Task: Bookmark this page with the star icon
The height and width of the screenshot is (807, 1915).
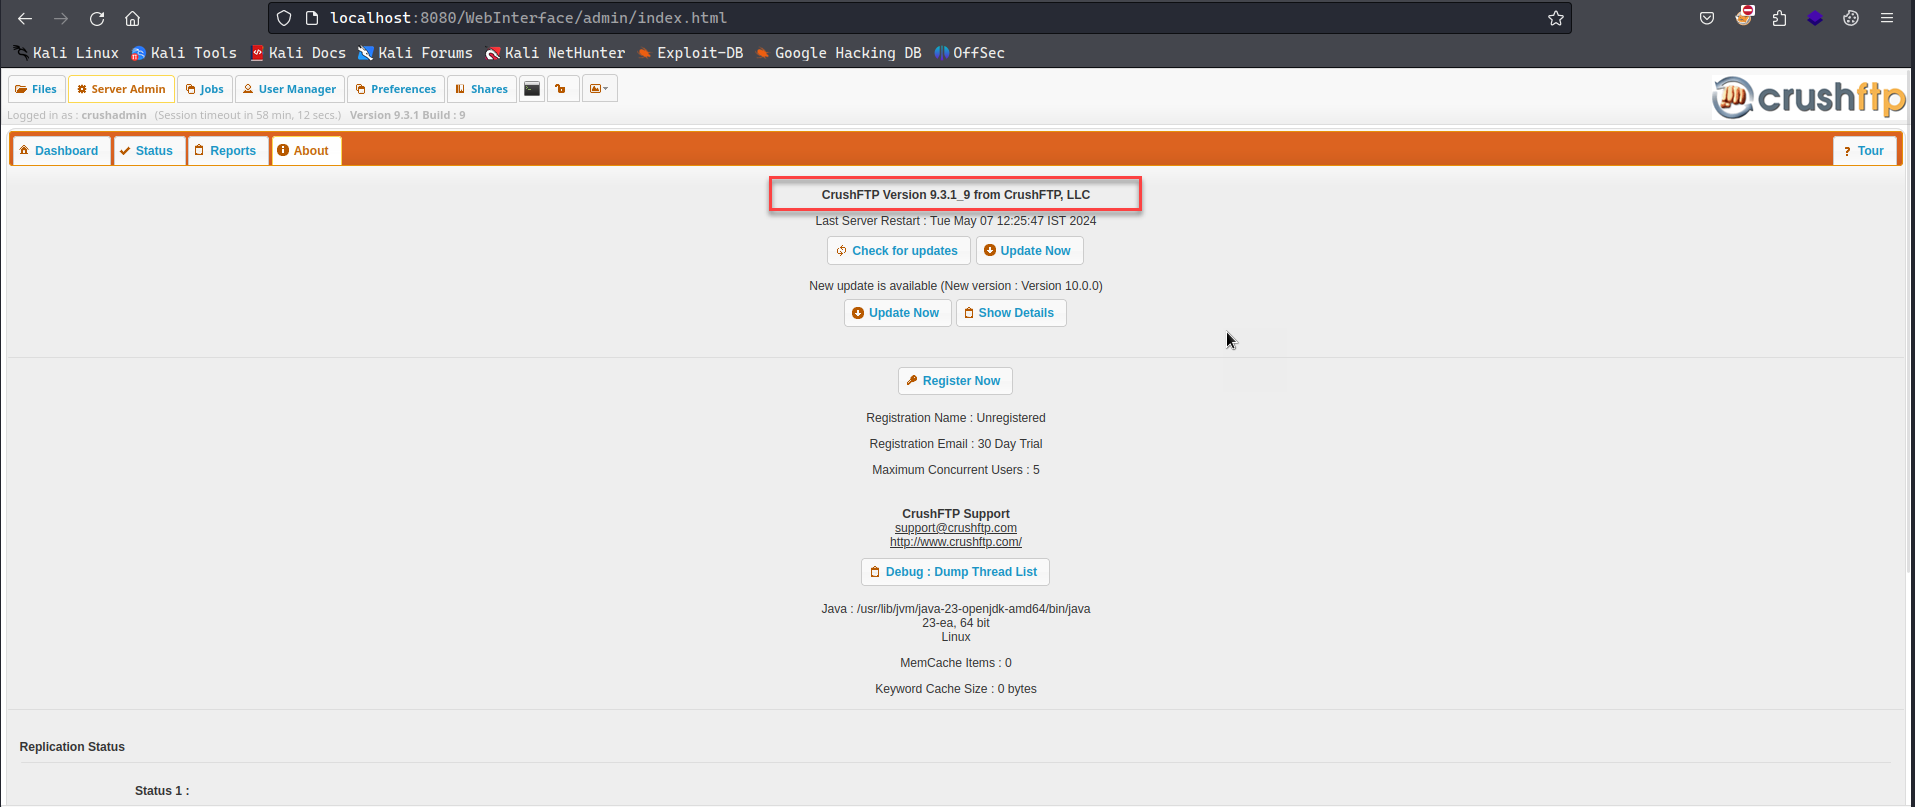Action: 1556,18
